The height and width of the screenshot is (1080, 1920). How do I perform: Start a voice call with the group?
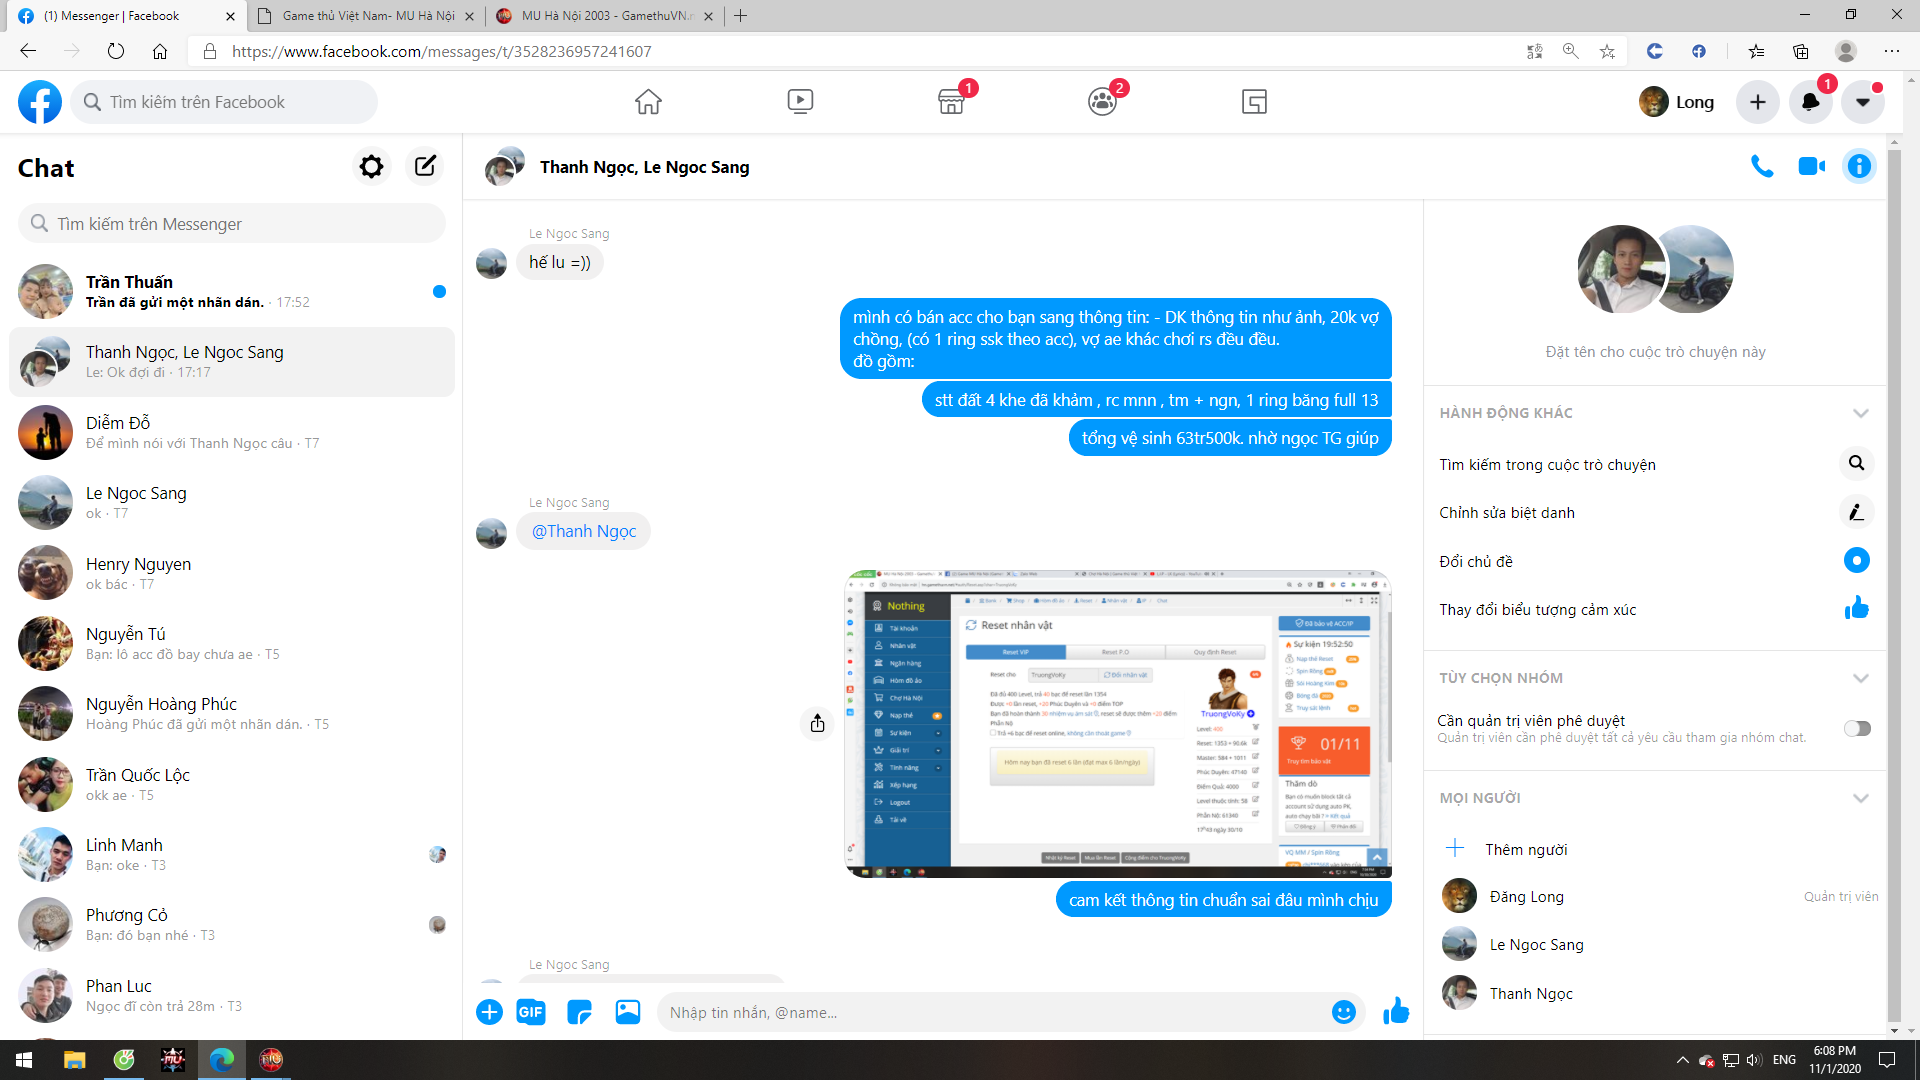click(x=1762, y=166)
